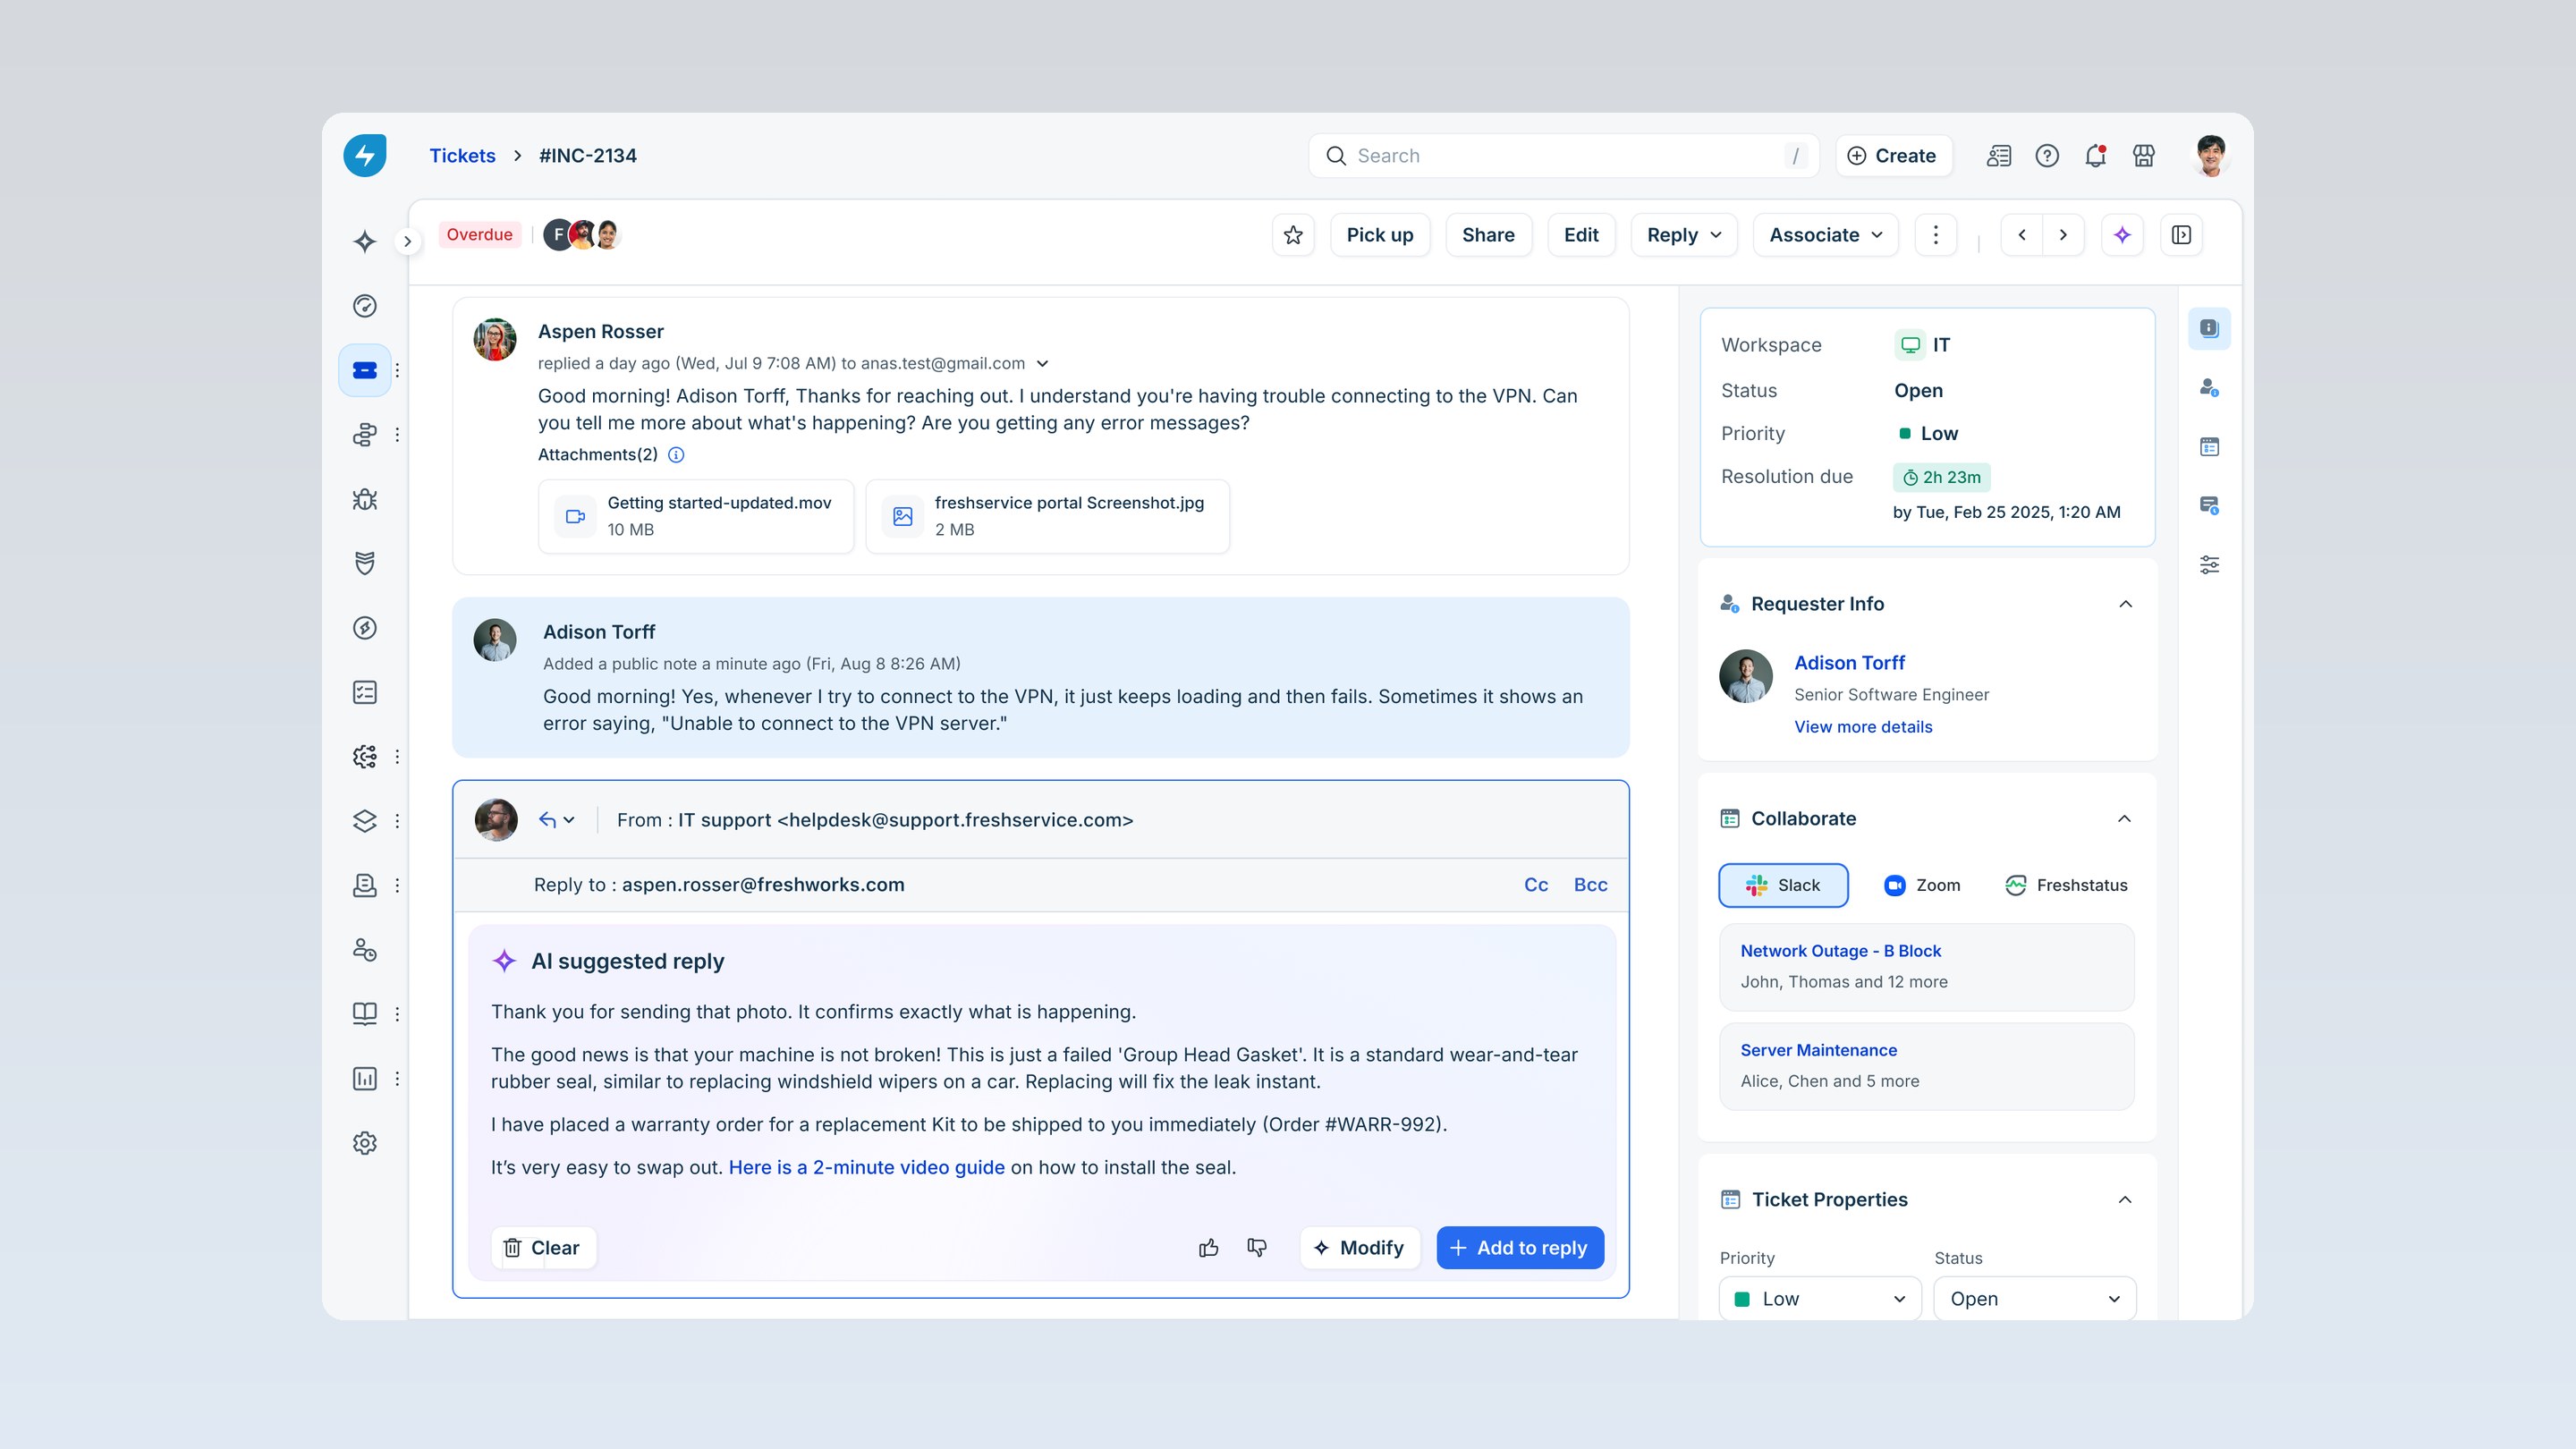Image resolution: width=2576 pixels, height=1449 pixels.
Task: Open the sliders settings icon in right rail
Action: pos(2209,565)
